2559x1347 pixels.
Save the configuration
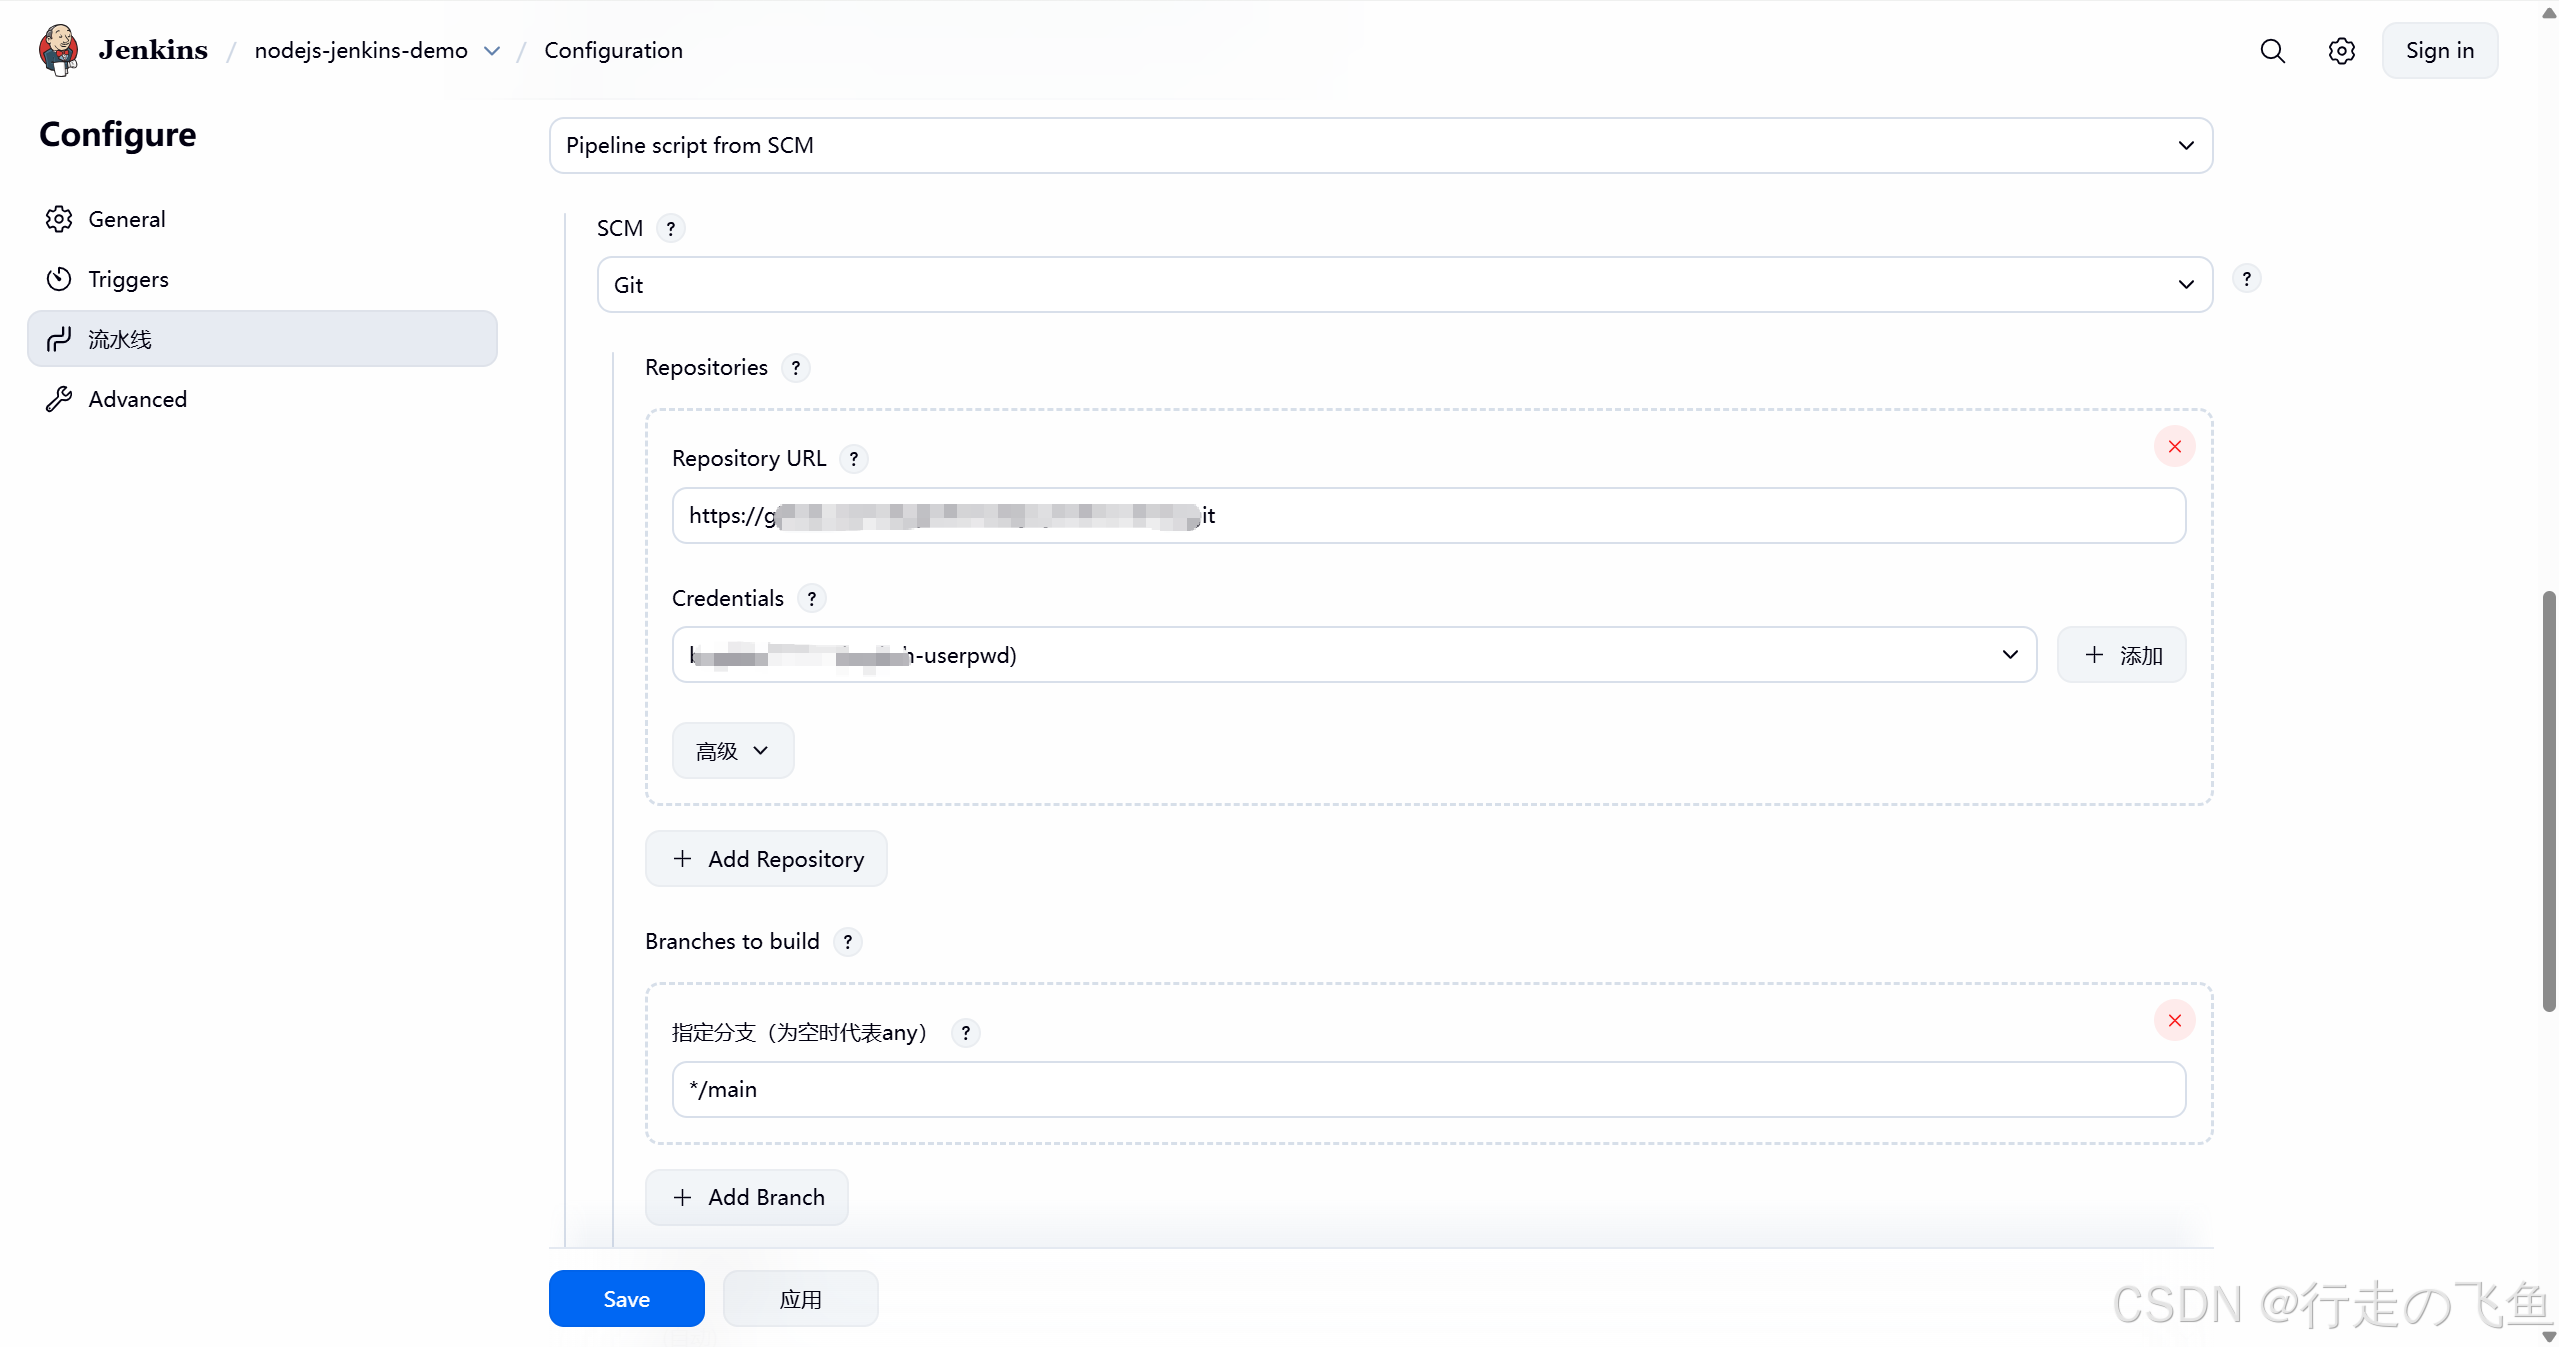(x=626, y=1299)
